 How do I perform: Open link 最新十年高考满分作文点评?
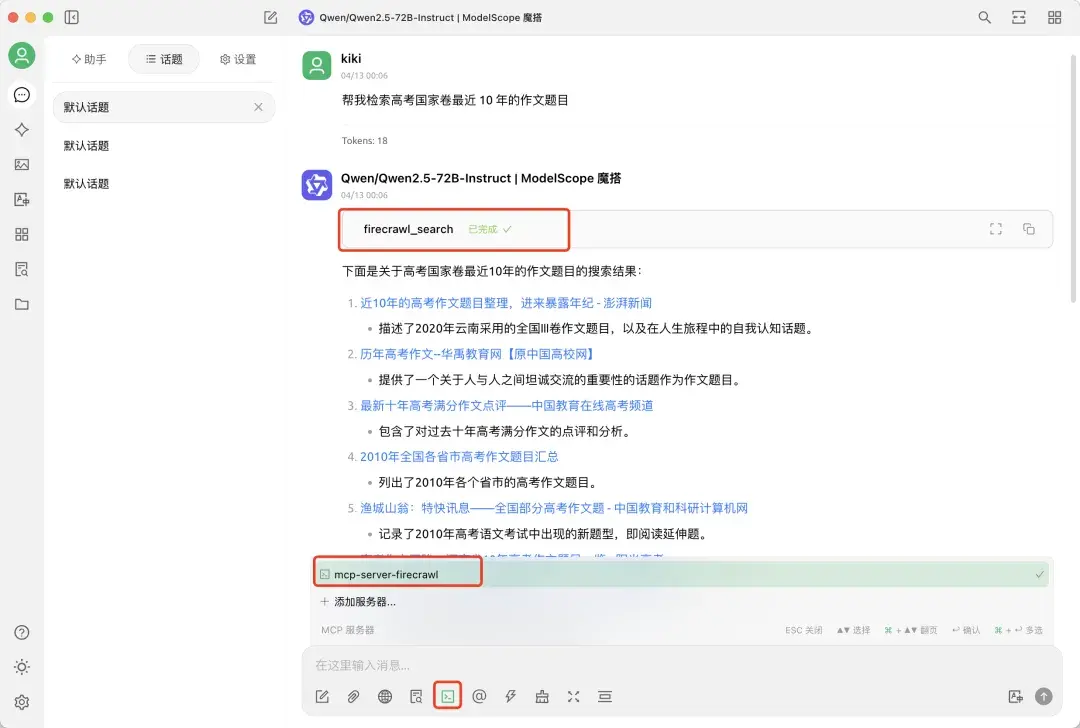coord(506,406)
